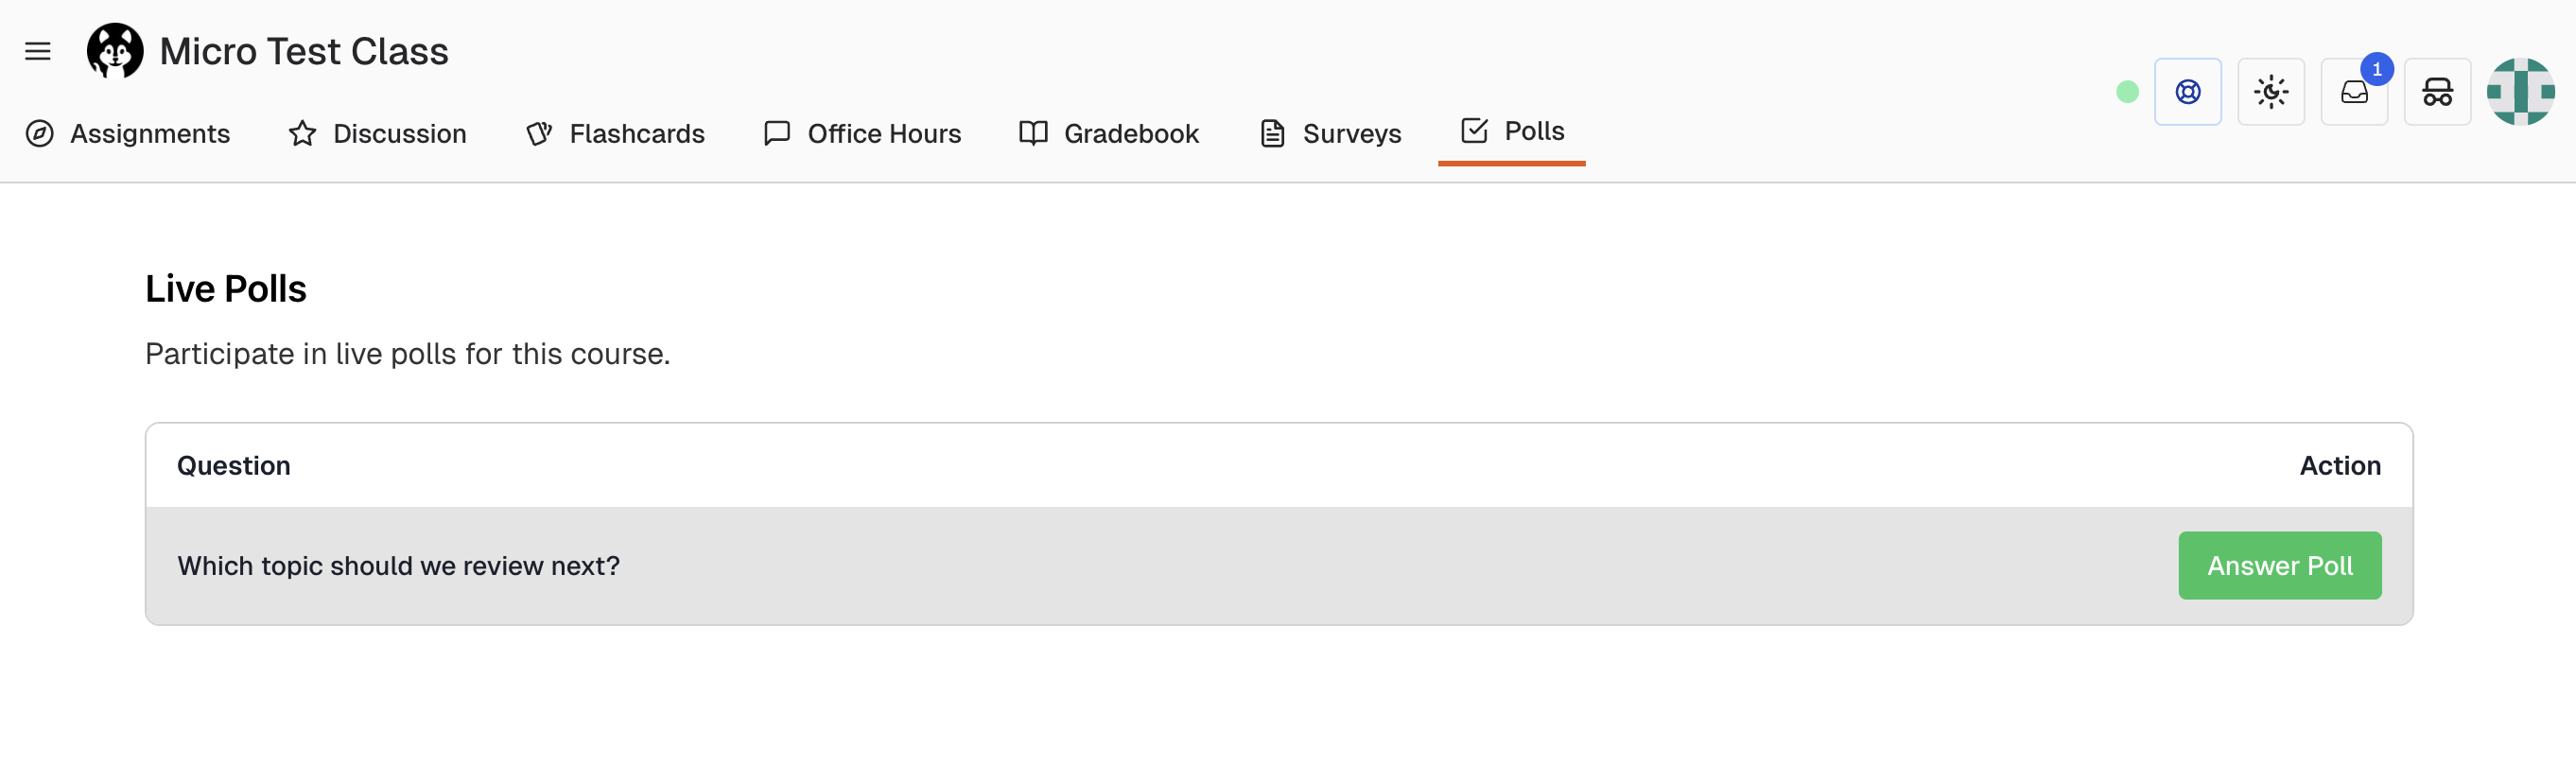Toggle the checkbox icon beside Polls

(1473, 130)
